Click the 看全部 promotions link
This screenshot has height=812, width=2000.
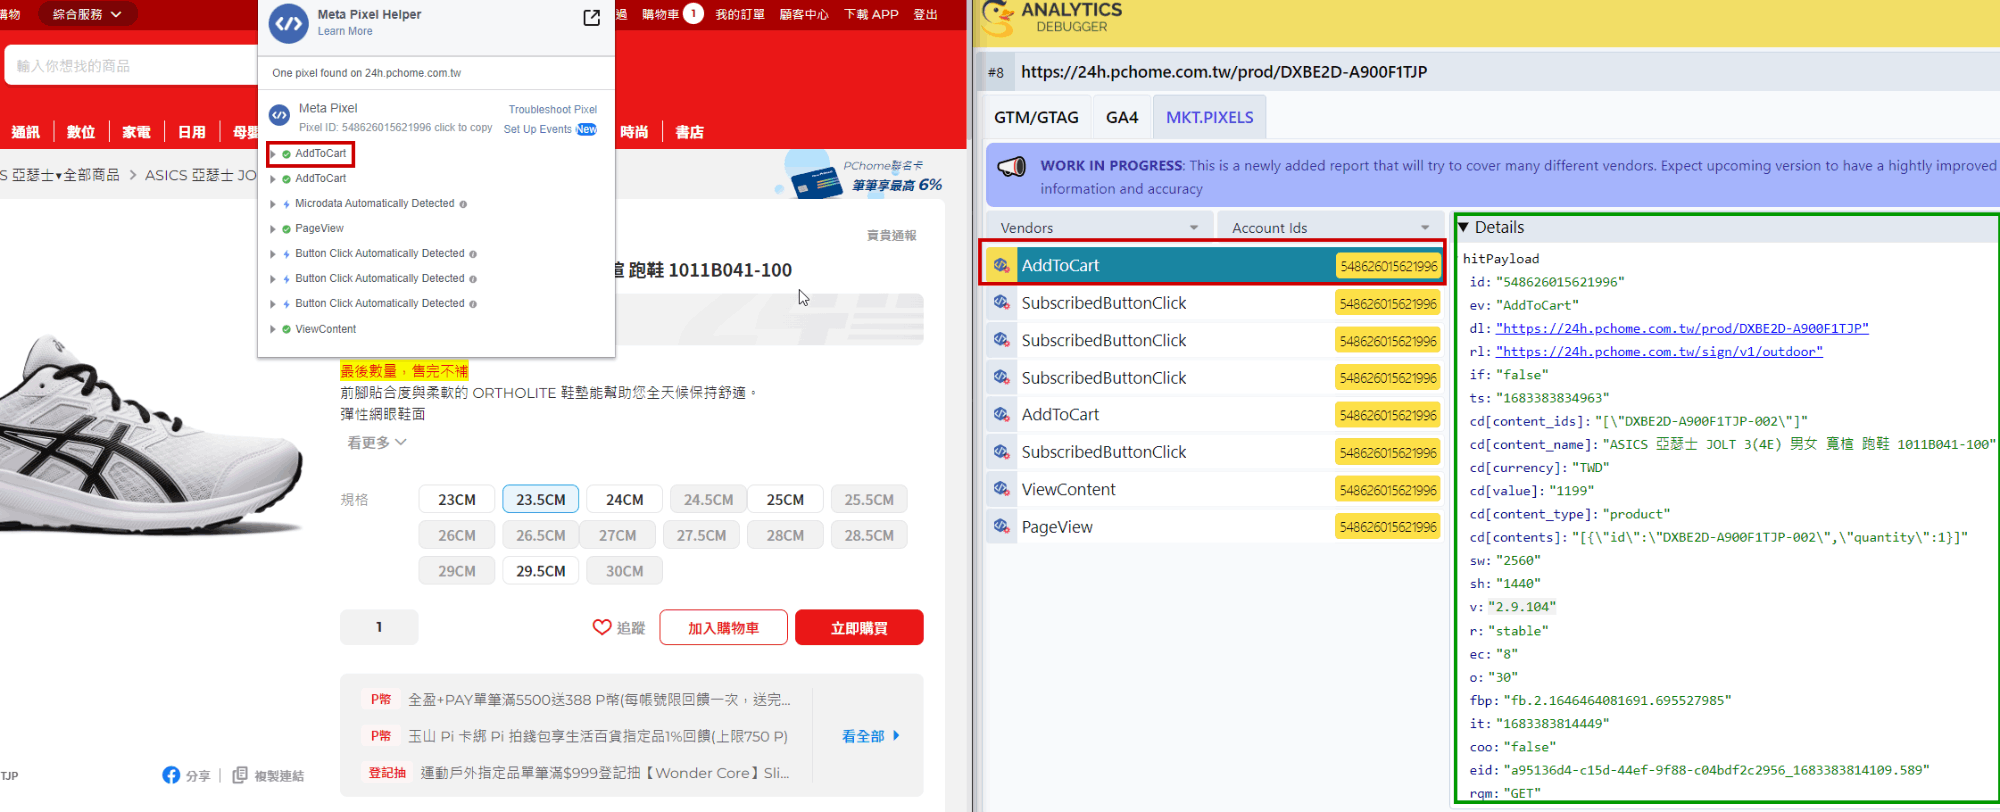(870, 736)
